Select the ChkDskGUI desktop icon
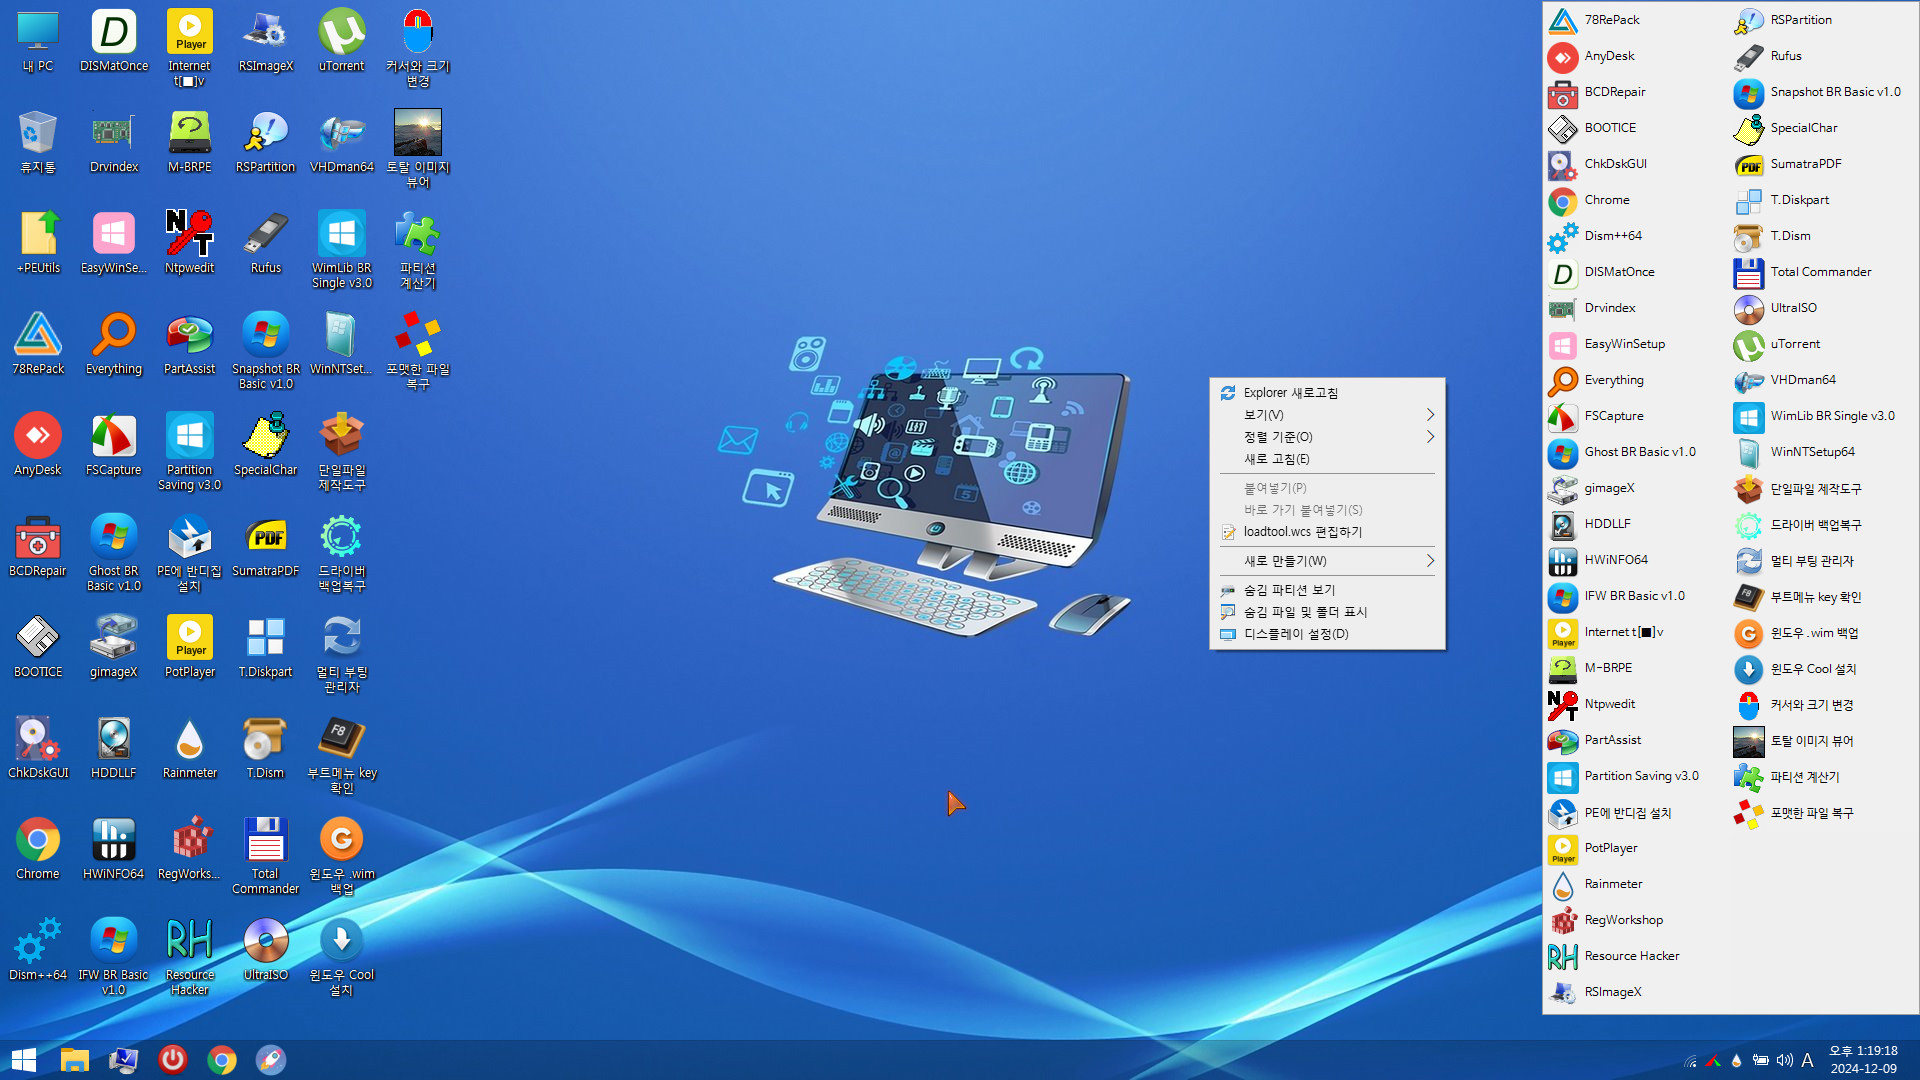Screen dimensions: 1920x1080 pos(38,748)
